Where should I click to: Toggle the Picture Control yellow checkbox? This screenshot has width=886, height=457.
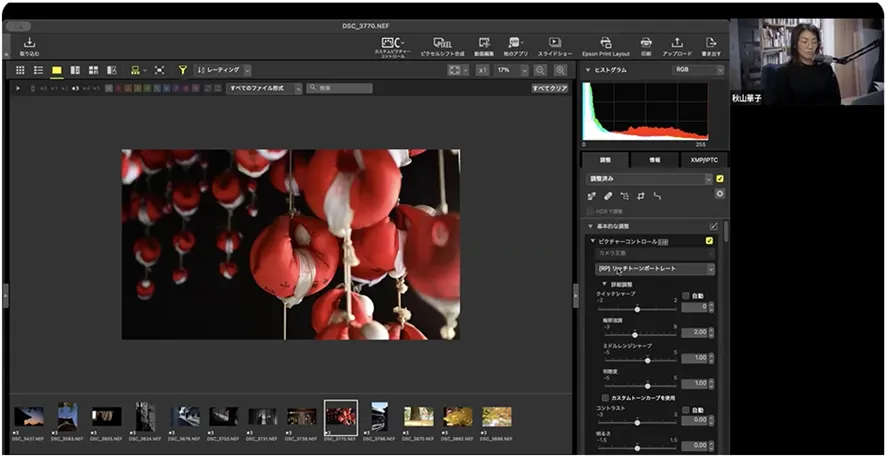point(709,241)
